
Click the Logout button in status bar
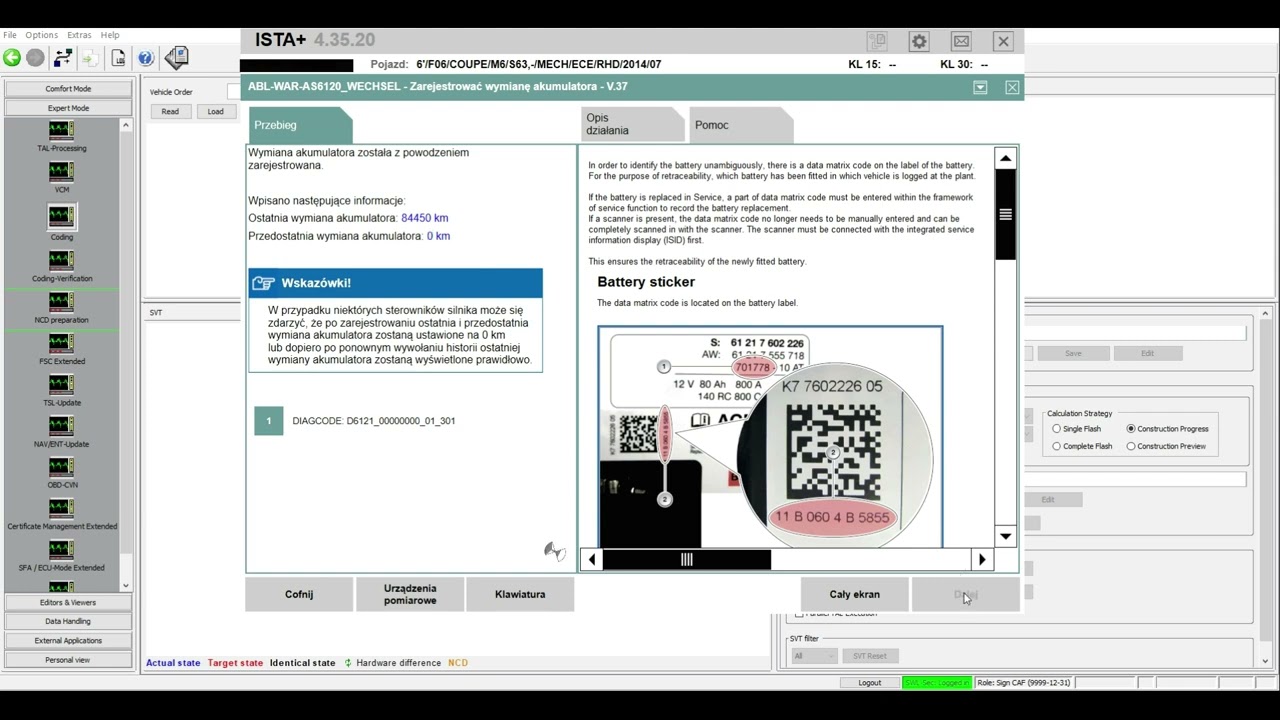pyautogui.click(x=870, y=683)
